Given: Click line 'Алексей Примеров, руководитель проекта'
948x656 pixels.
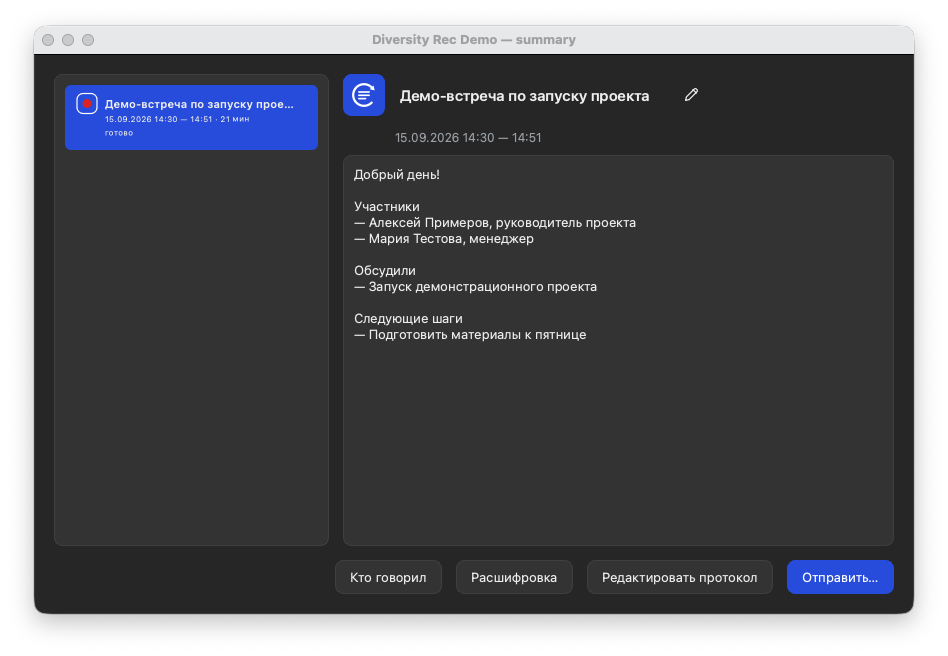Looking at the screenshot, I should pyautogui.click(x=502, y=223).
